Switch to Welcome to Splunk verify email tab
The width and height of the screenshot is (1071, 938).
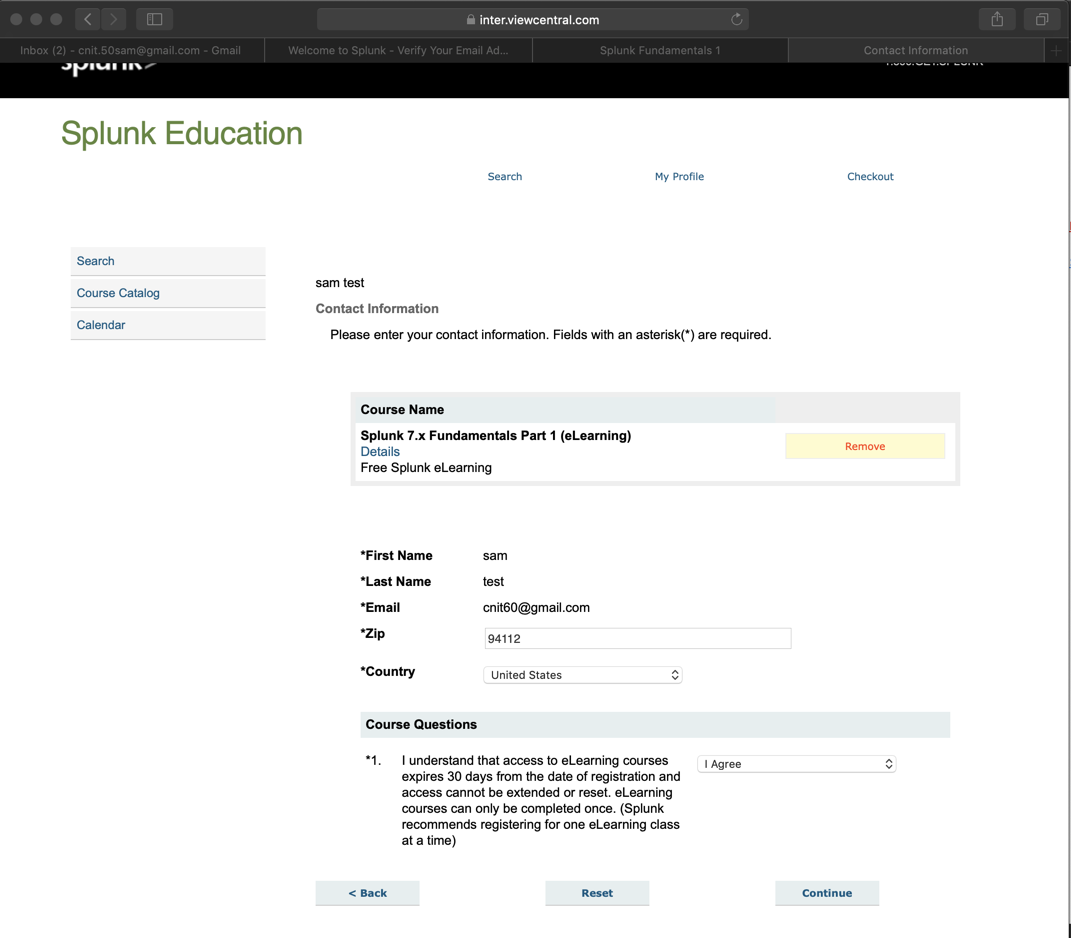[x=398, y=51]
